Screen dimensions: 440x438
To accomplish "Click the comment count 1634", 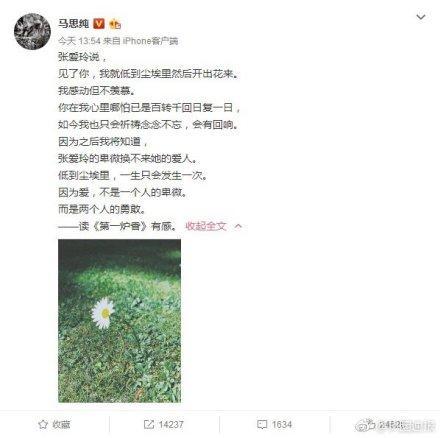I will (282, 424).
